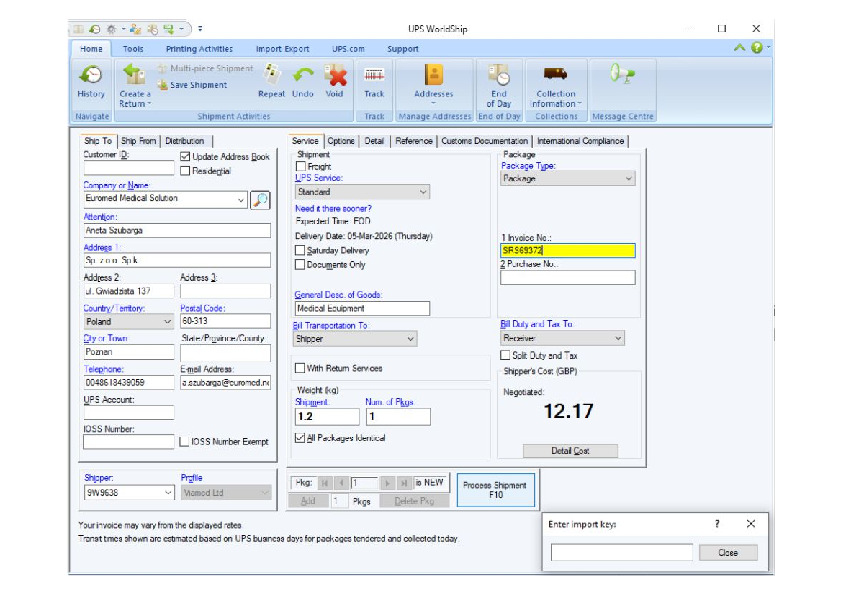Open the Addresses icon in the ribbon
Screen dimensions: 842x595
click(433, 76)
